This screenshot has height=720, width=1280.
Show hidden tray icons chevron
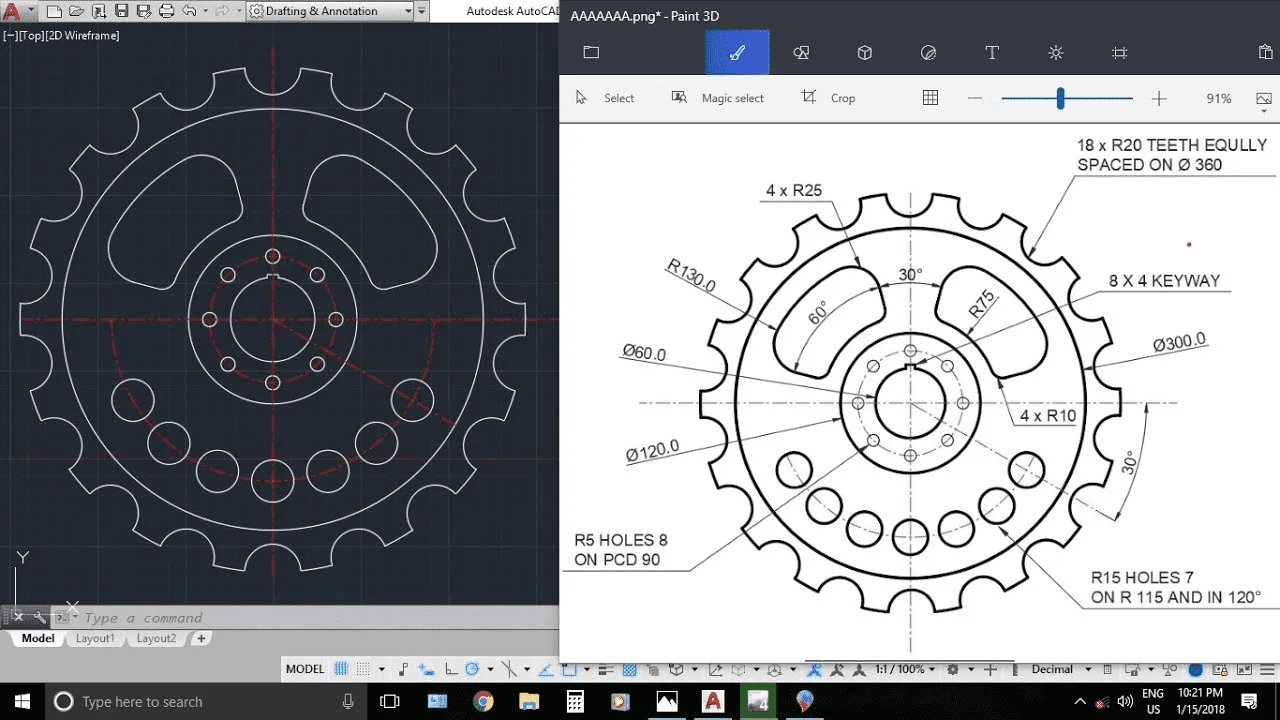(x=1080, y=701)
